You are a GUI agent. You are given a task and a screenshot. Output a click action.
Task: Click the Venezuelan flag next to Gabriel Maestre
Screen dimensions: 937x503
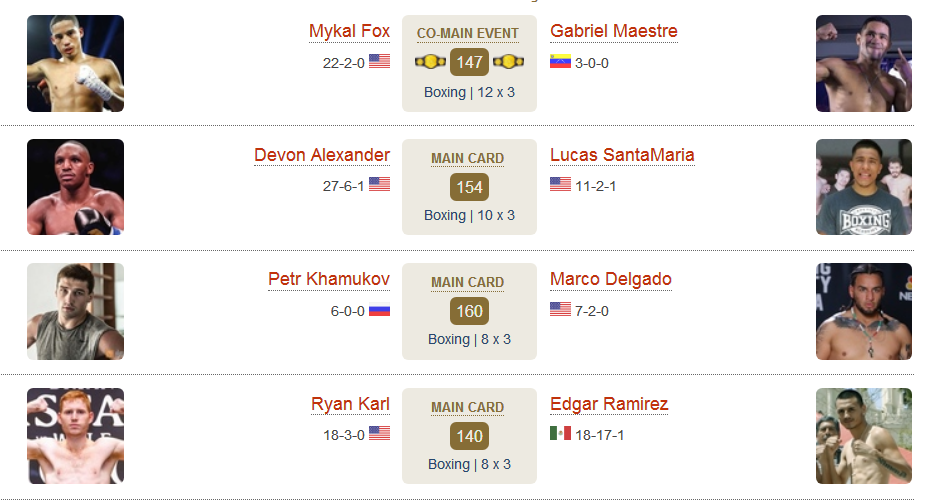[x=561, y=61]
